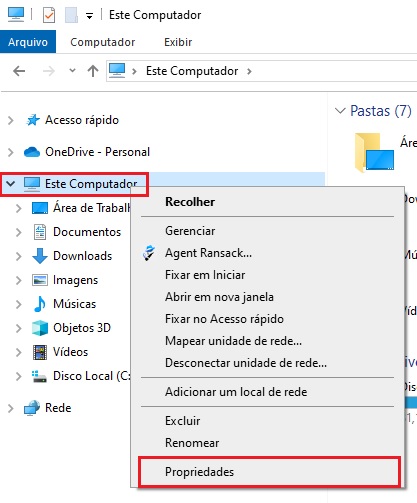The image size is (417, 503).
Task: Click the Músicas note icon
Action: pyautogui.click(x=40, y=304)
